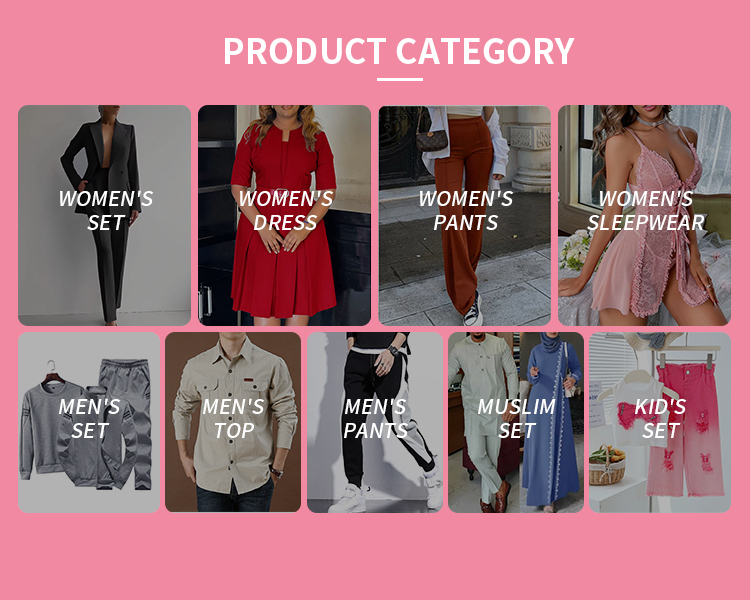Browse the Kid's Set category
Screen dimensions: 750x600
pos(660,422)
